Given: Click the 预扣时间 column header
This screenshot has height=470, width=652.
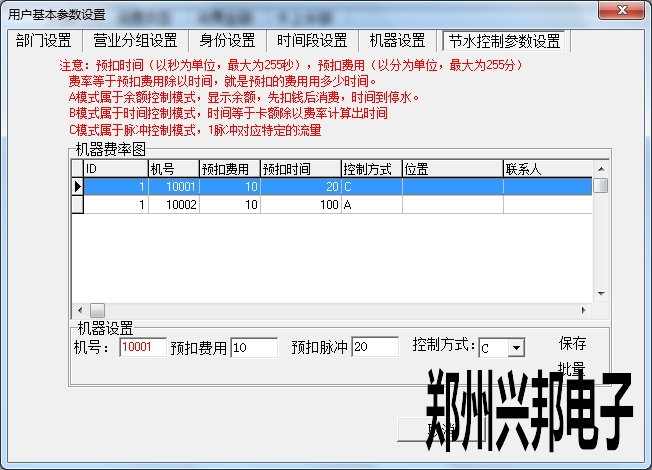Looking at the screenshot, I should click(x=300, y=168).
